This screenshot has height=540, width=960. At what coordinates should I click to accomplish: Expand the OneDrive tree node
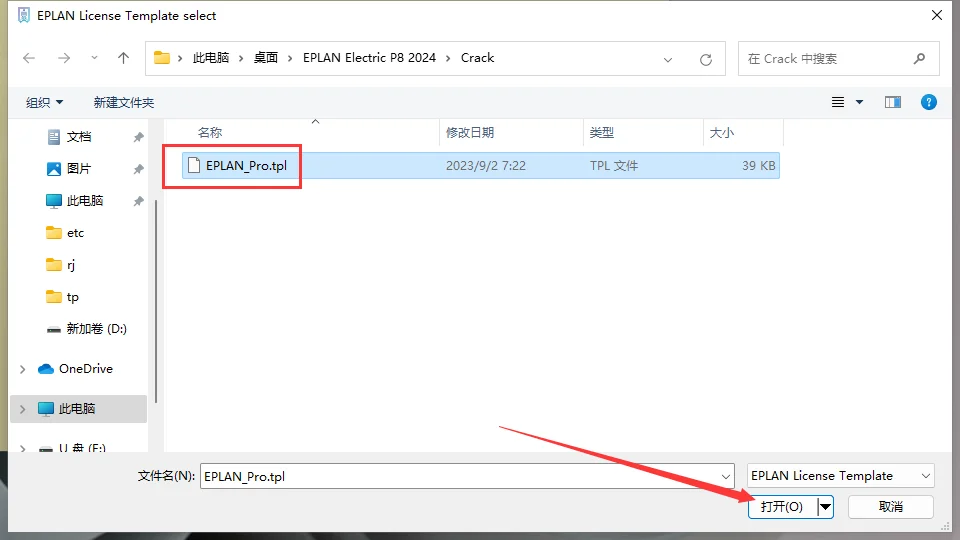point(23,369)
